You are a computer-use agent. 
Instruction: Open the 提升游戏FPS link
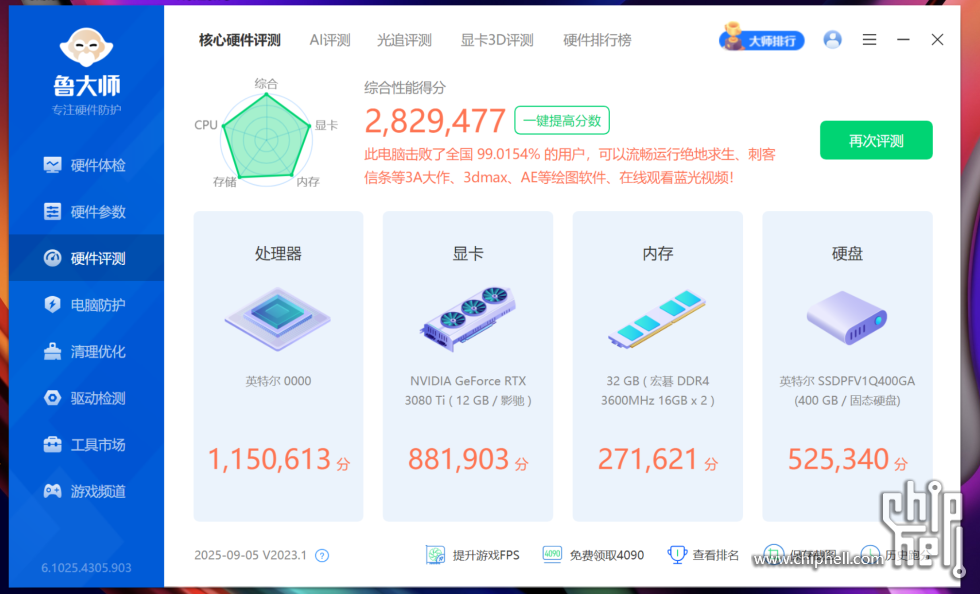click(x=486, y=555)
